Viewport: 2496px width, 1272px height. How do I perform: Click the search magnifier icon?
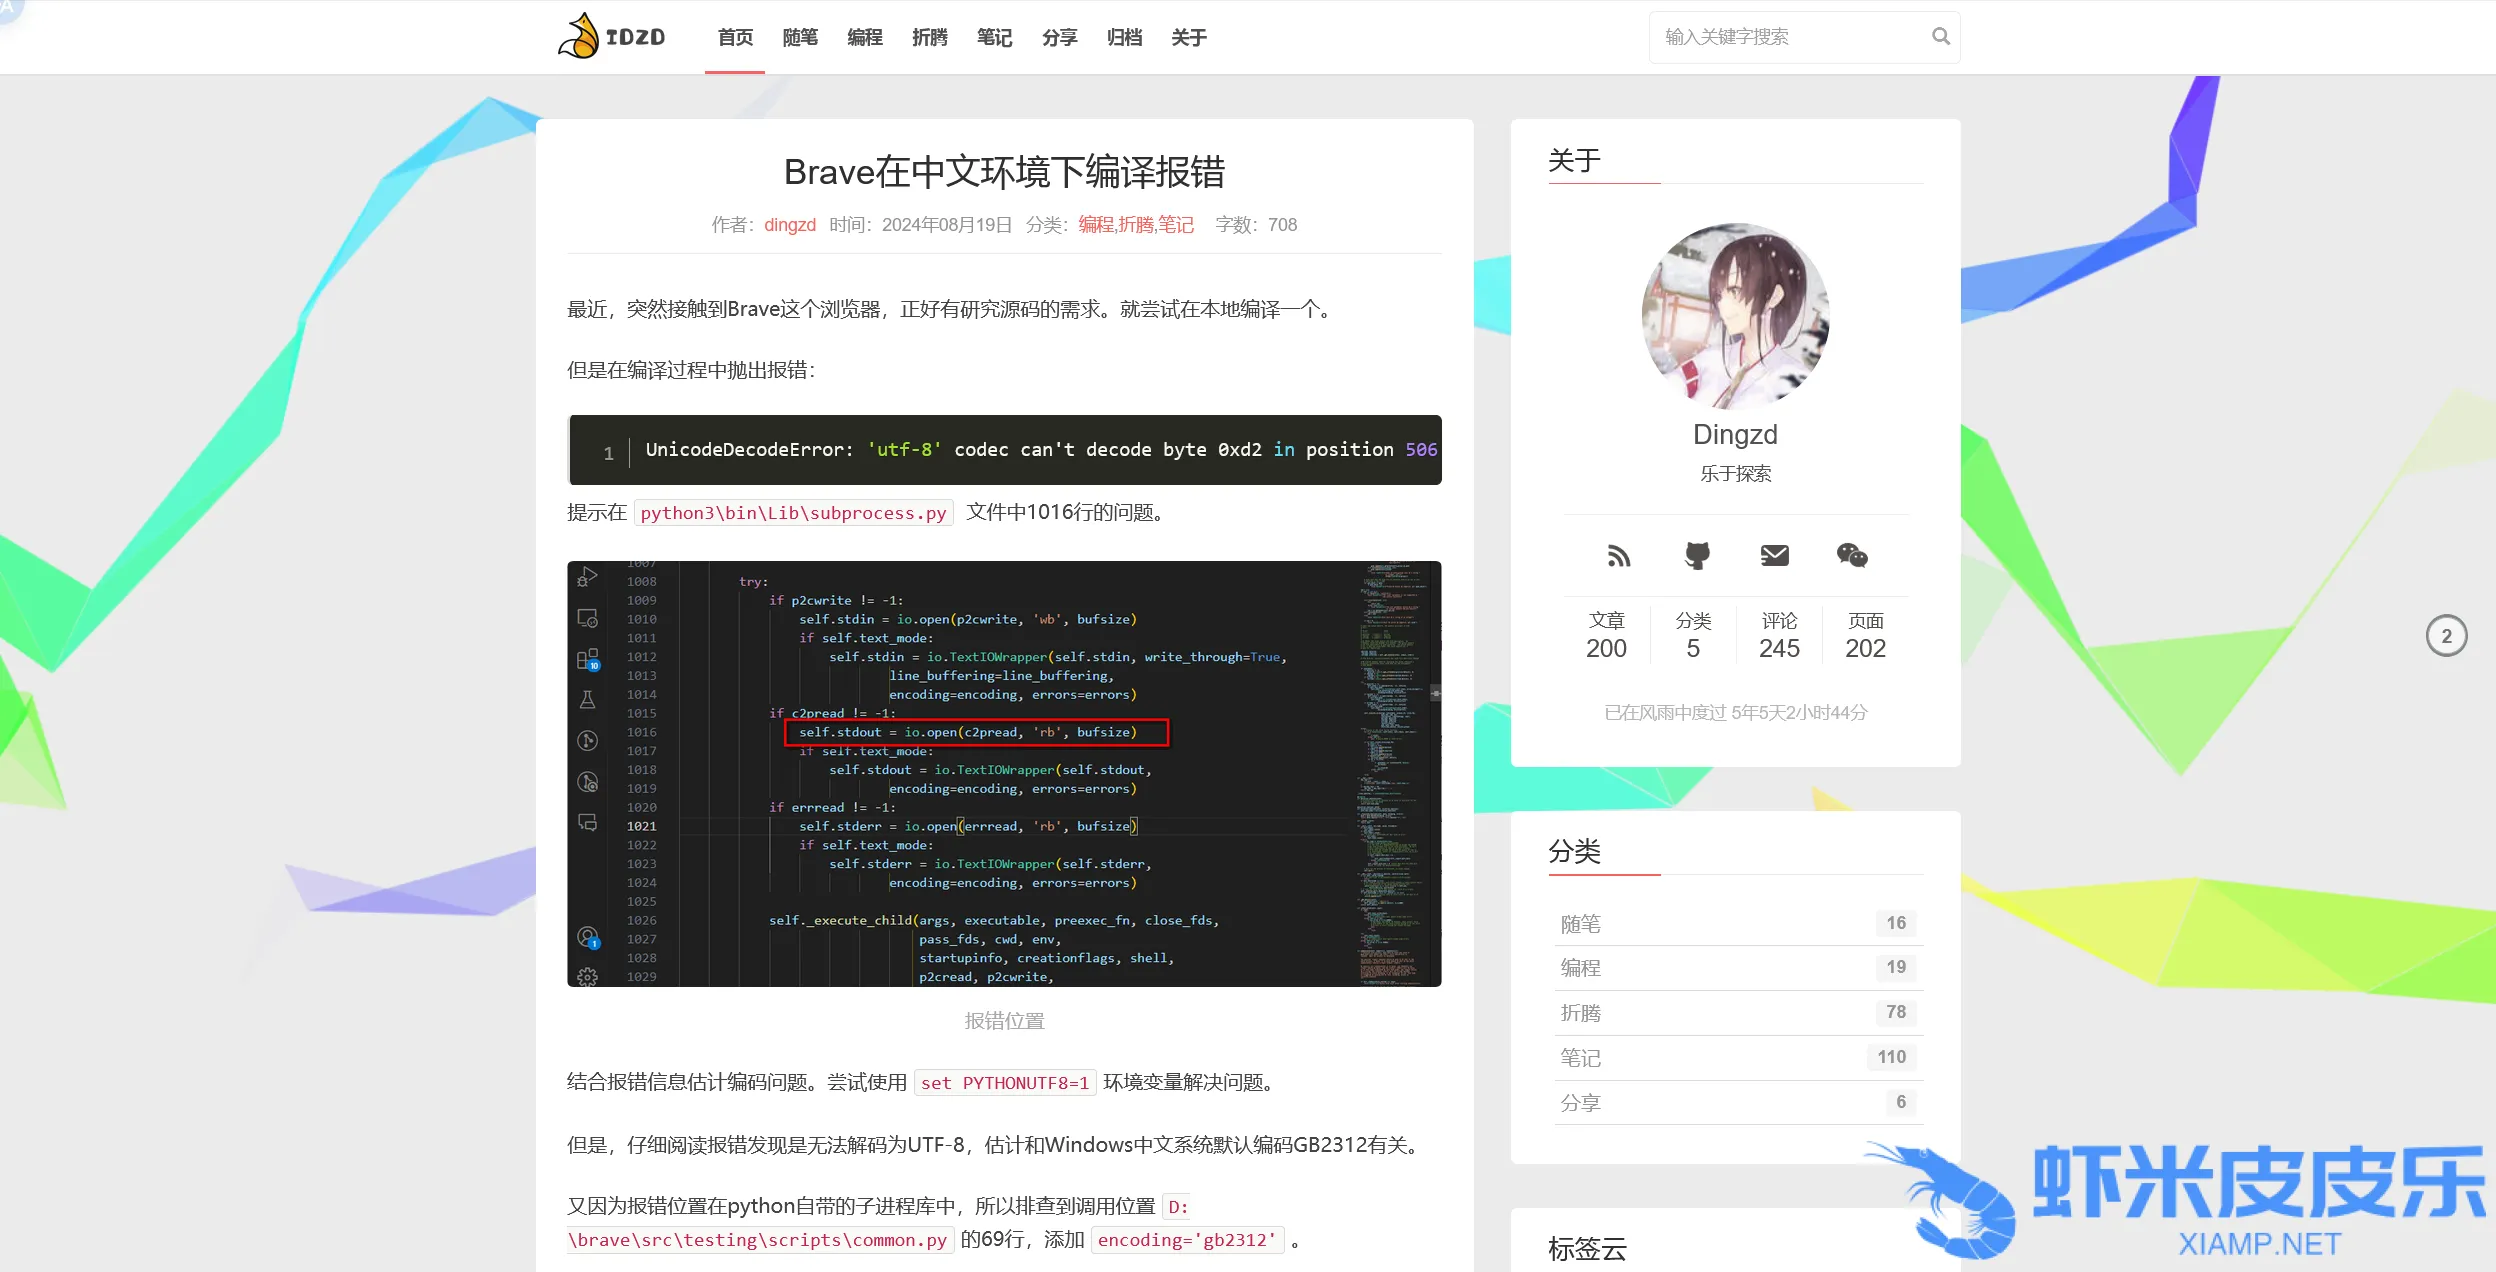(x=1940, y=37)
